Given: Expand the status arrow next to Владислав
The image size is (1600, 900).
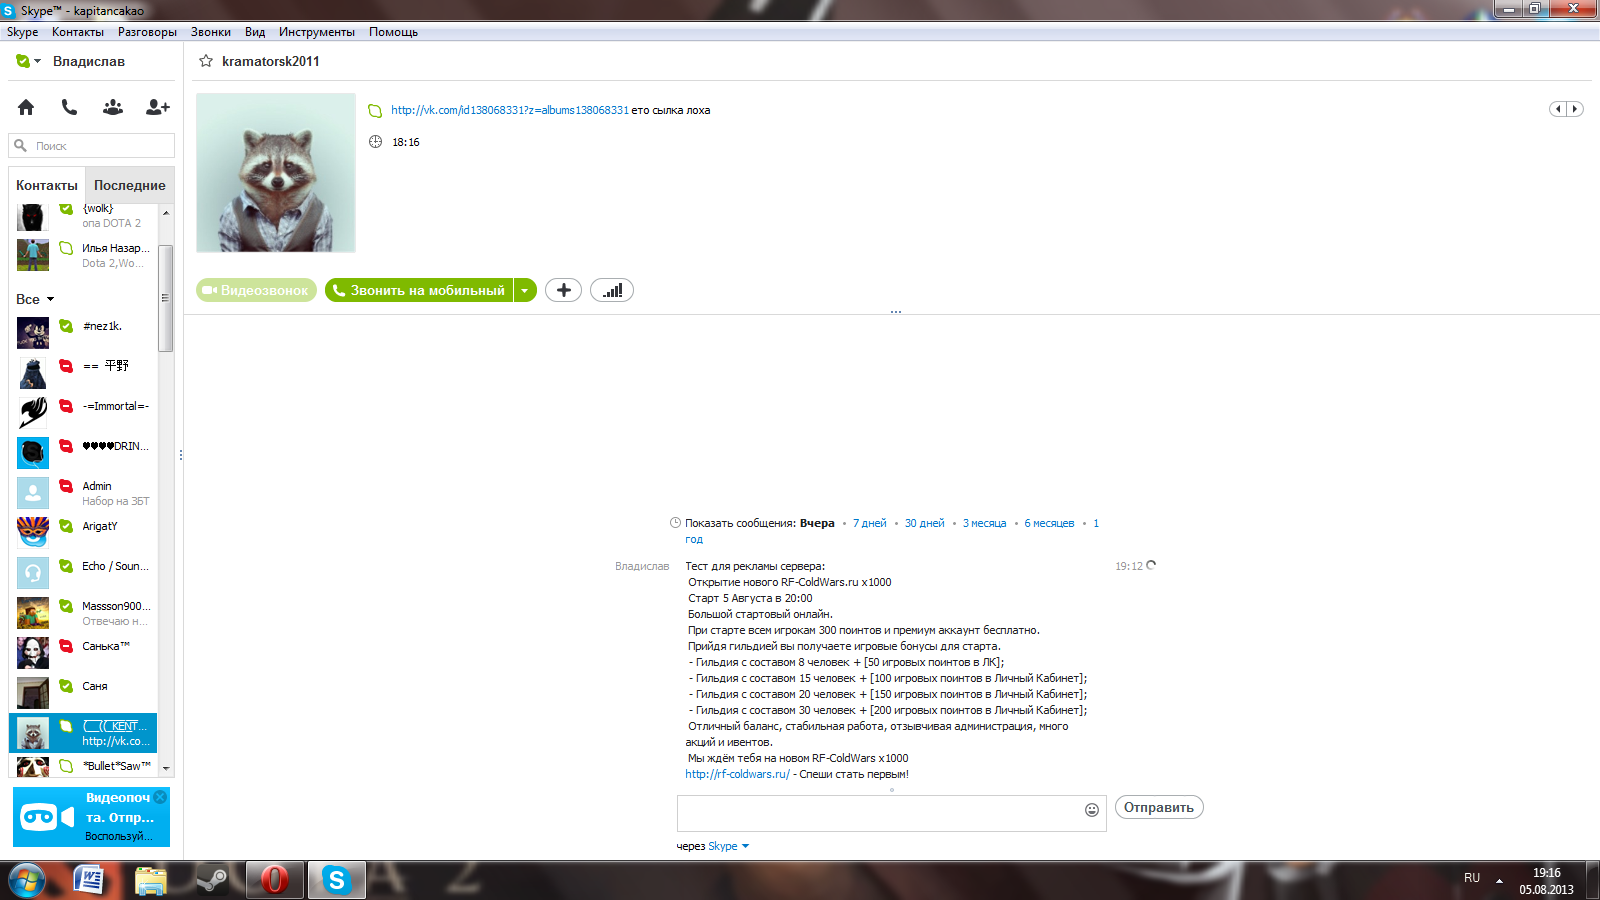Looking at the screenshot, I should pos(38,61).
